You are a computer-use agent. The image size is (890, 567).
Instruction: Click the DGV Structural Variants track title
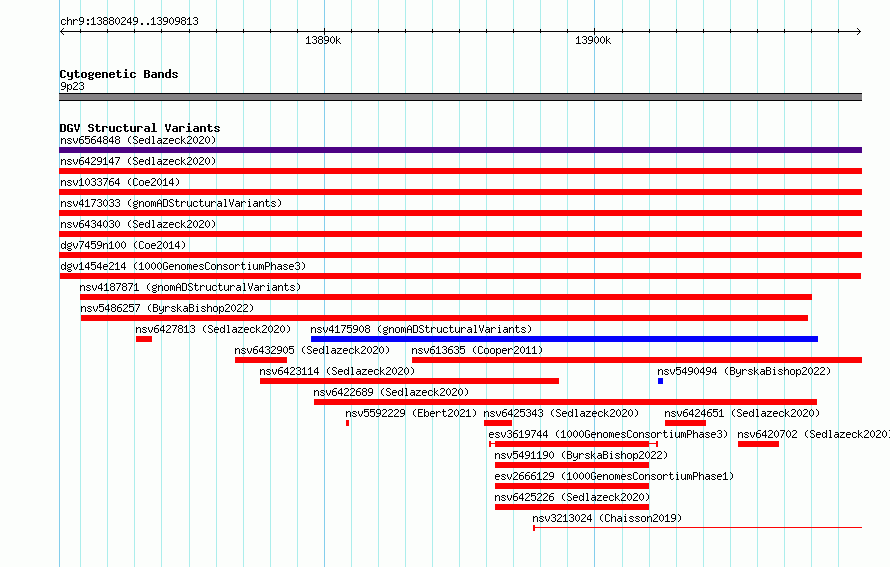(x=140, y=128)
